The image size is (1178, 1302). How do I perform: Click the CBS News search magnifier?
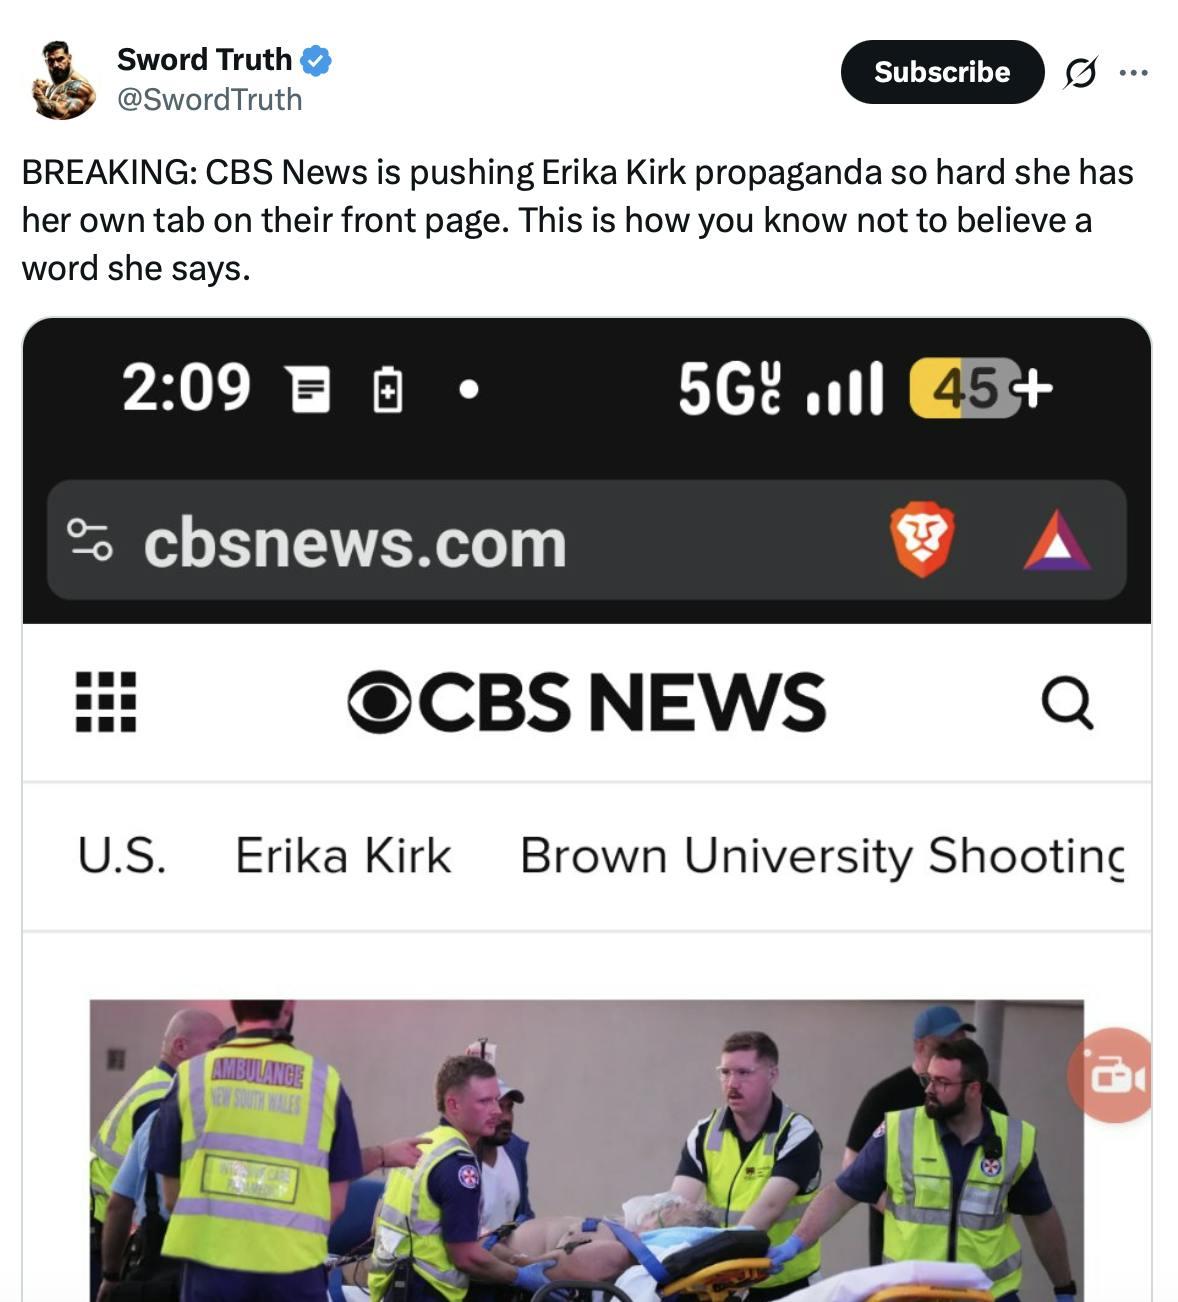coord(1067,702)
